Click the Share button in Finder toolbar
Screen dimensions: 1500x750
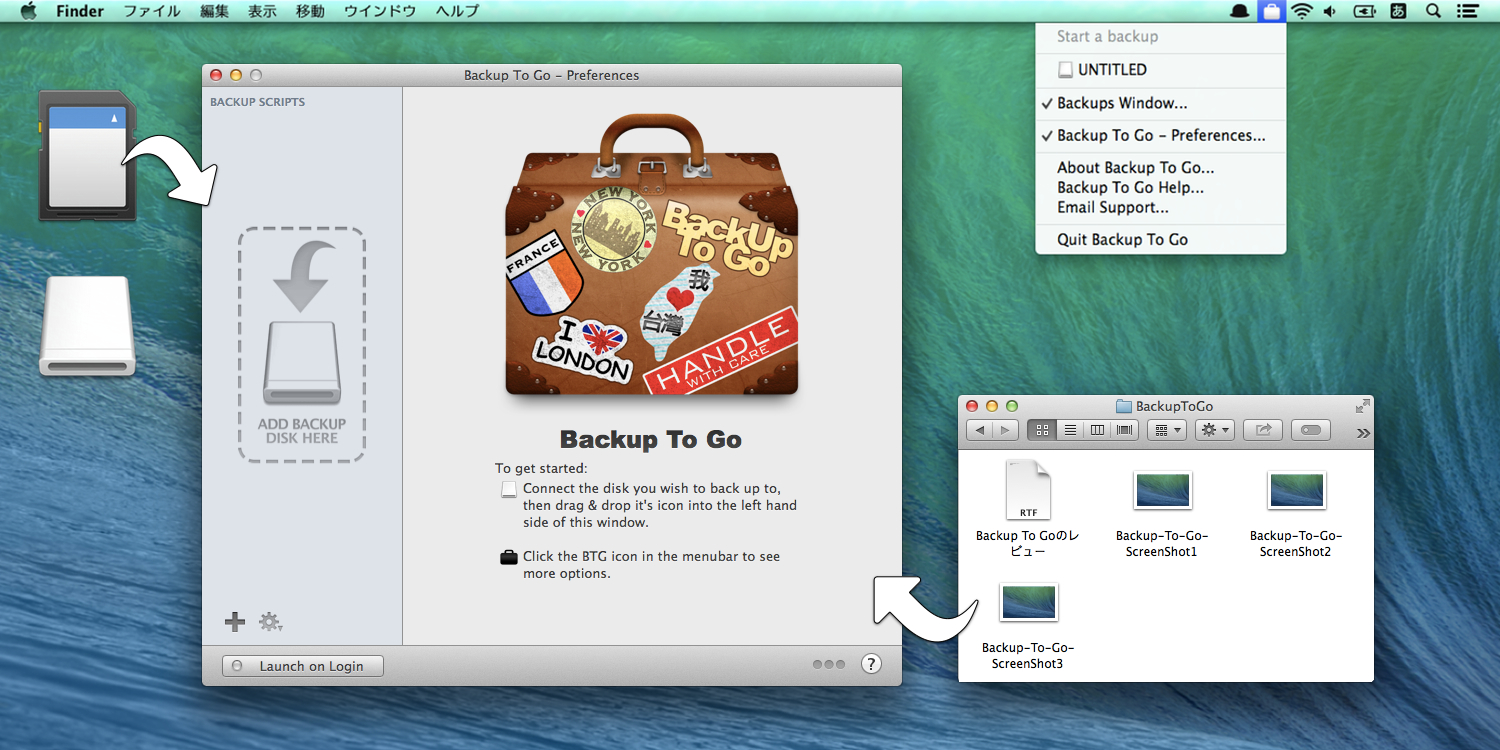(x=1263, y=430)
